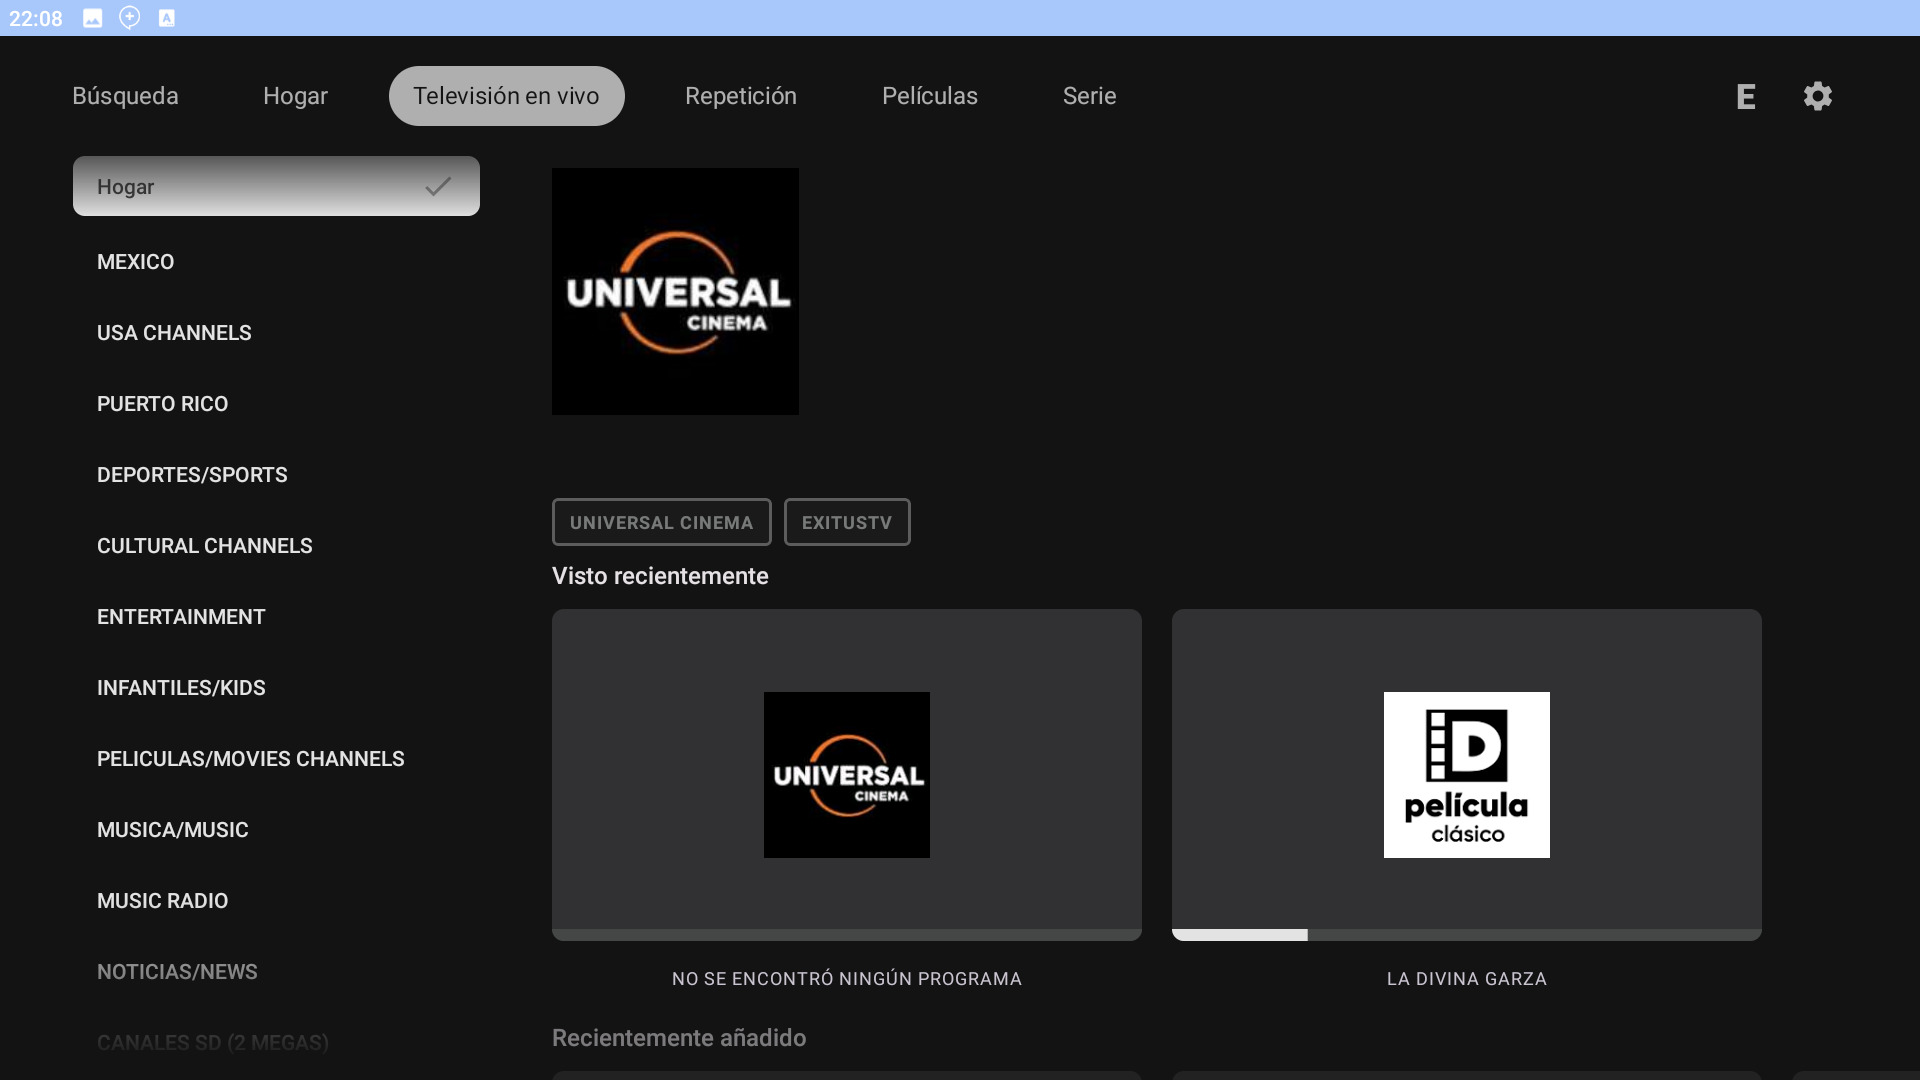The height and width of the screenshot is (1080, 1920).
Task: Open the Búsqueda tab
Action: click(x=125, y=96)
